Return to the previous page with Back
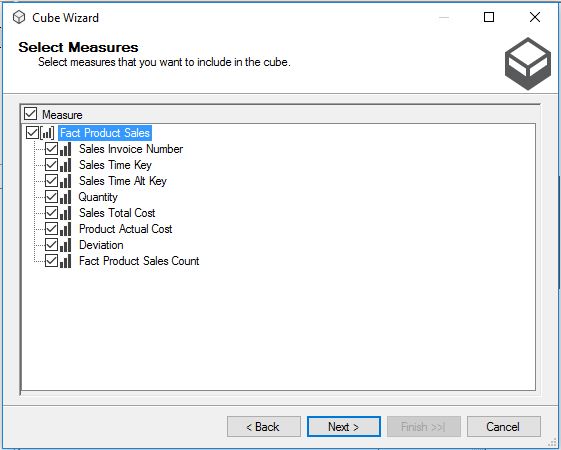 pos(264,426)
